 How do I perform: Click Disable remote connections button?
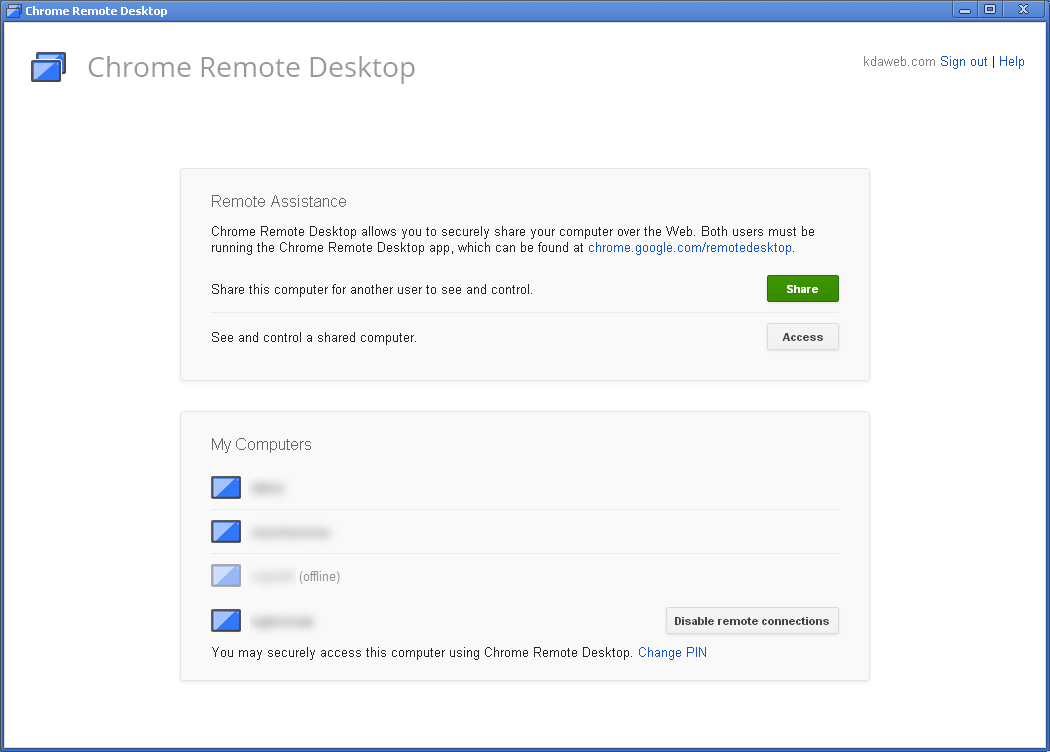coord(751,621)
